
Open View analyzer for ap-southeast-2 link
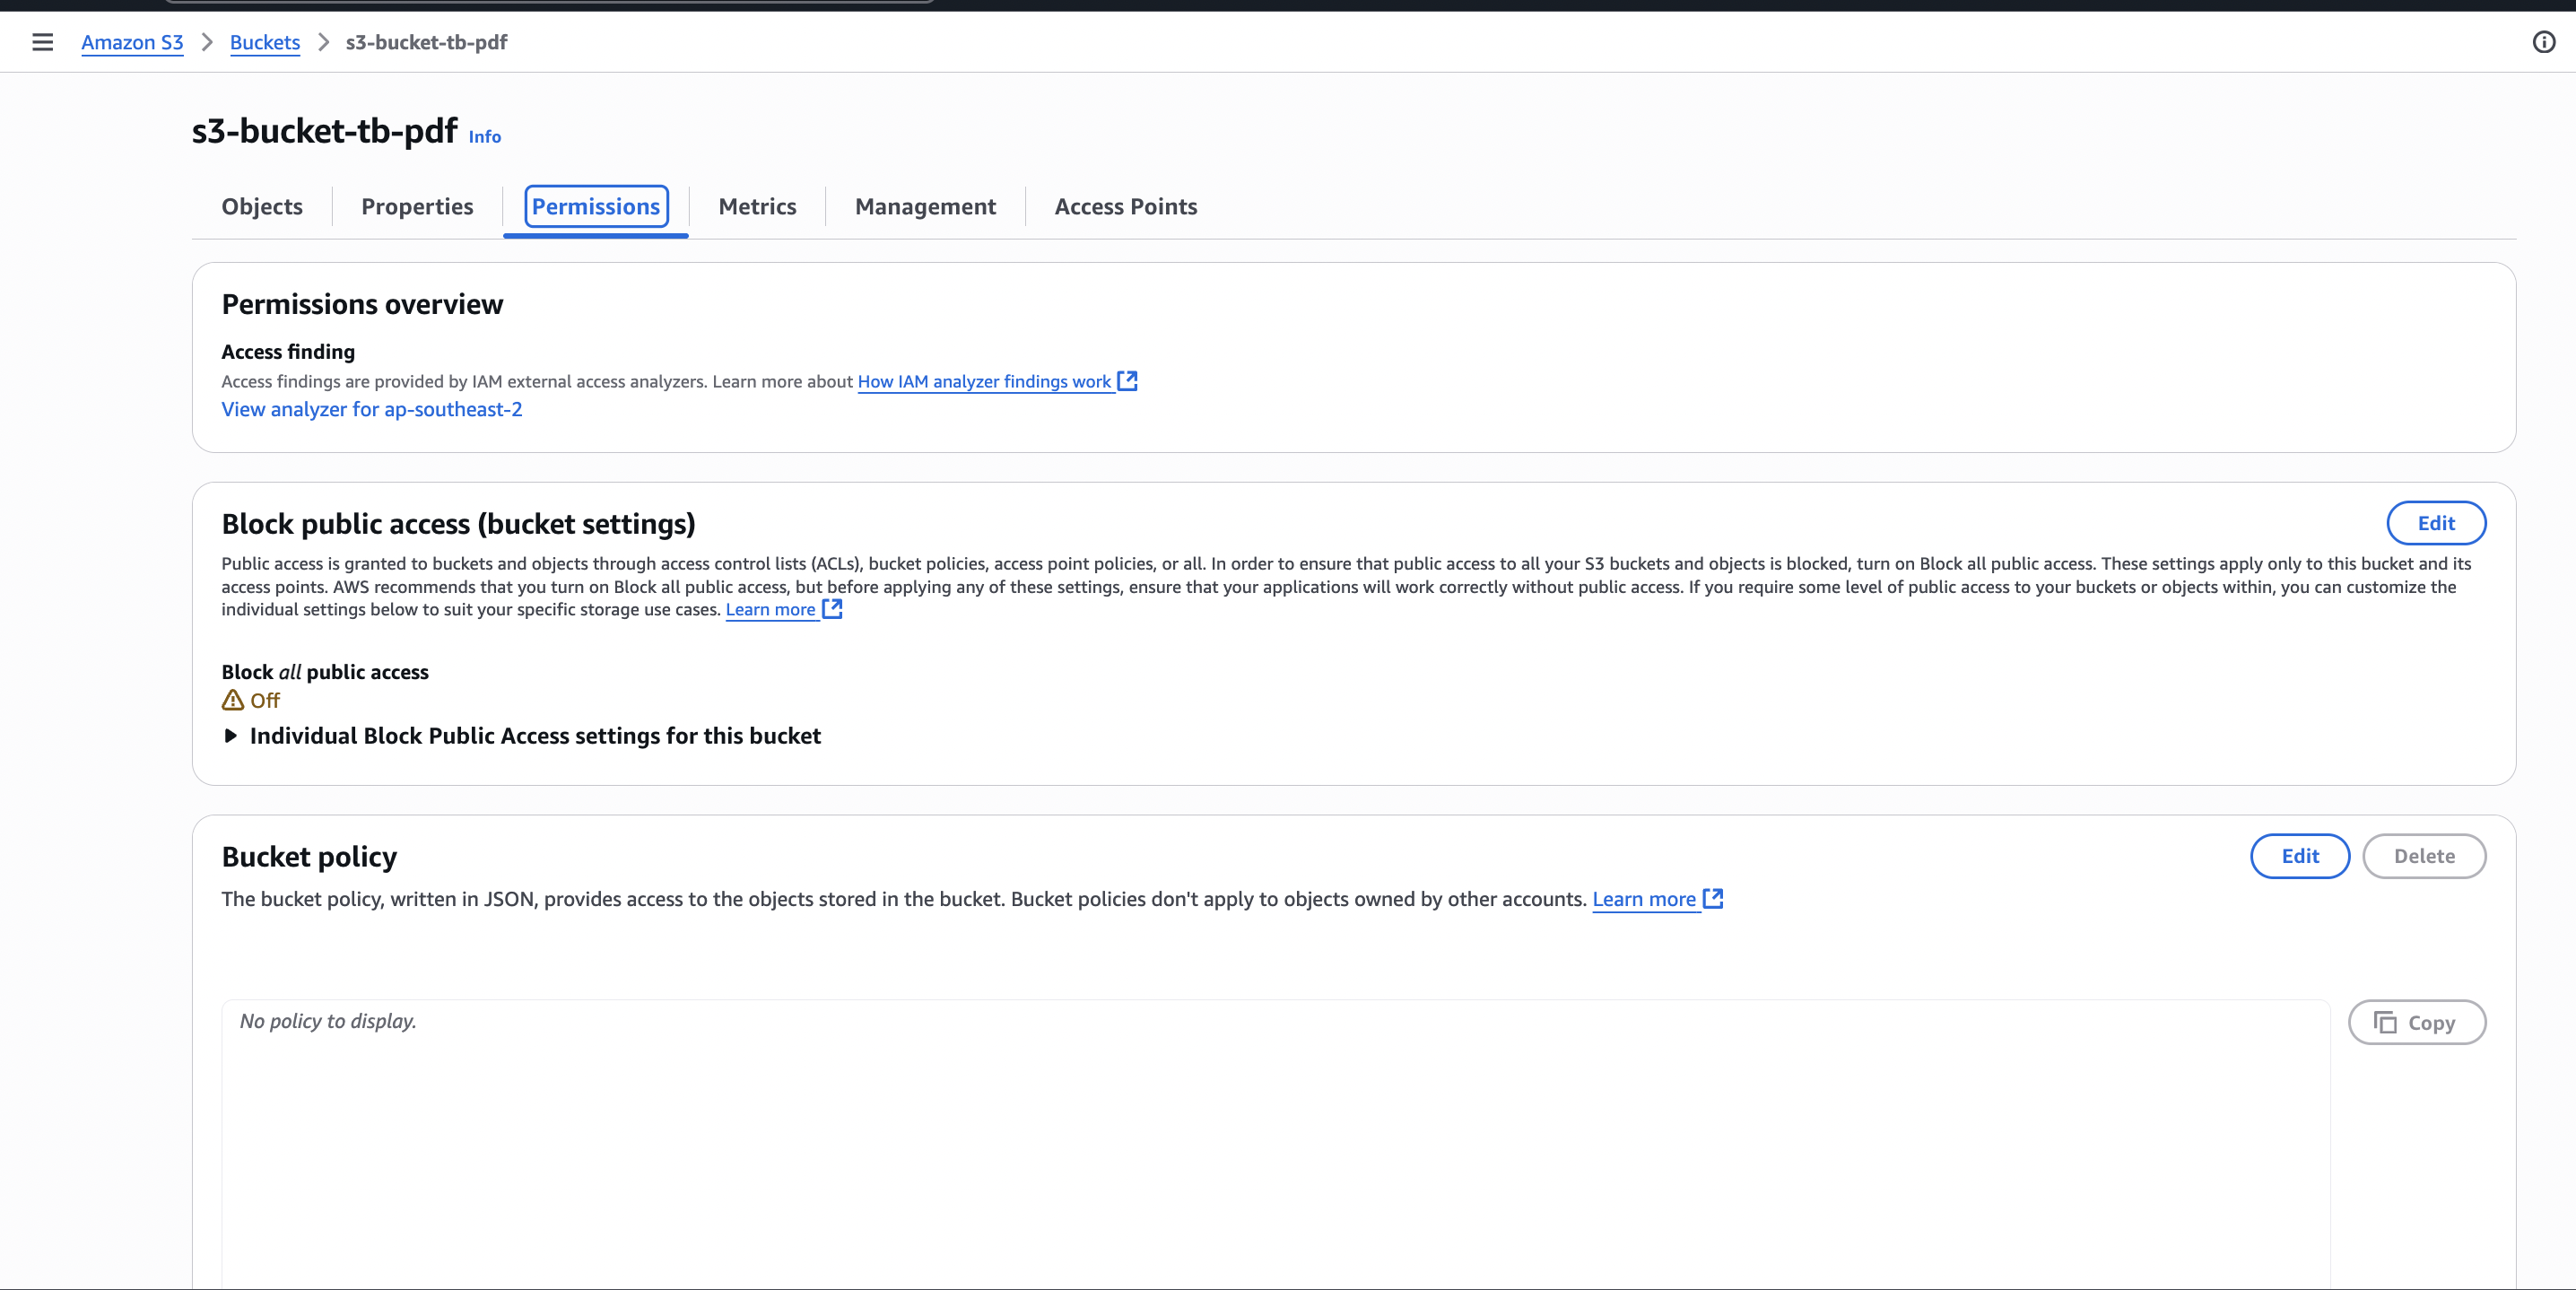[371, 409]
